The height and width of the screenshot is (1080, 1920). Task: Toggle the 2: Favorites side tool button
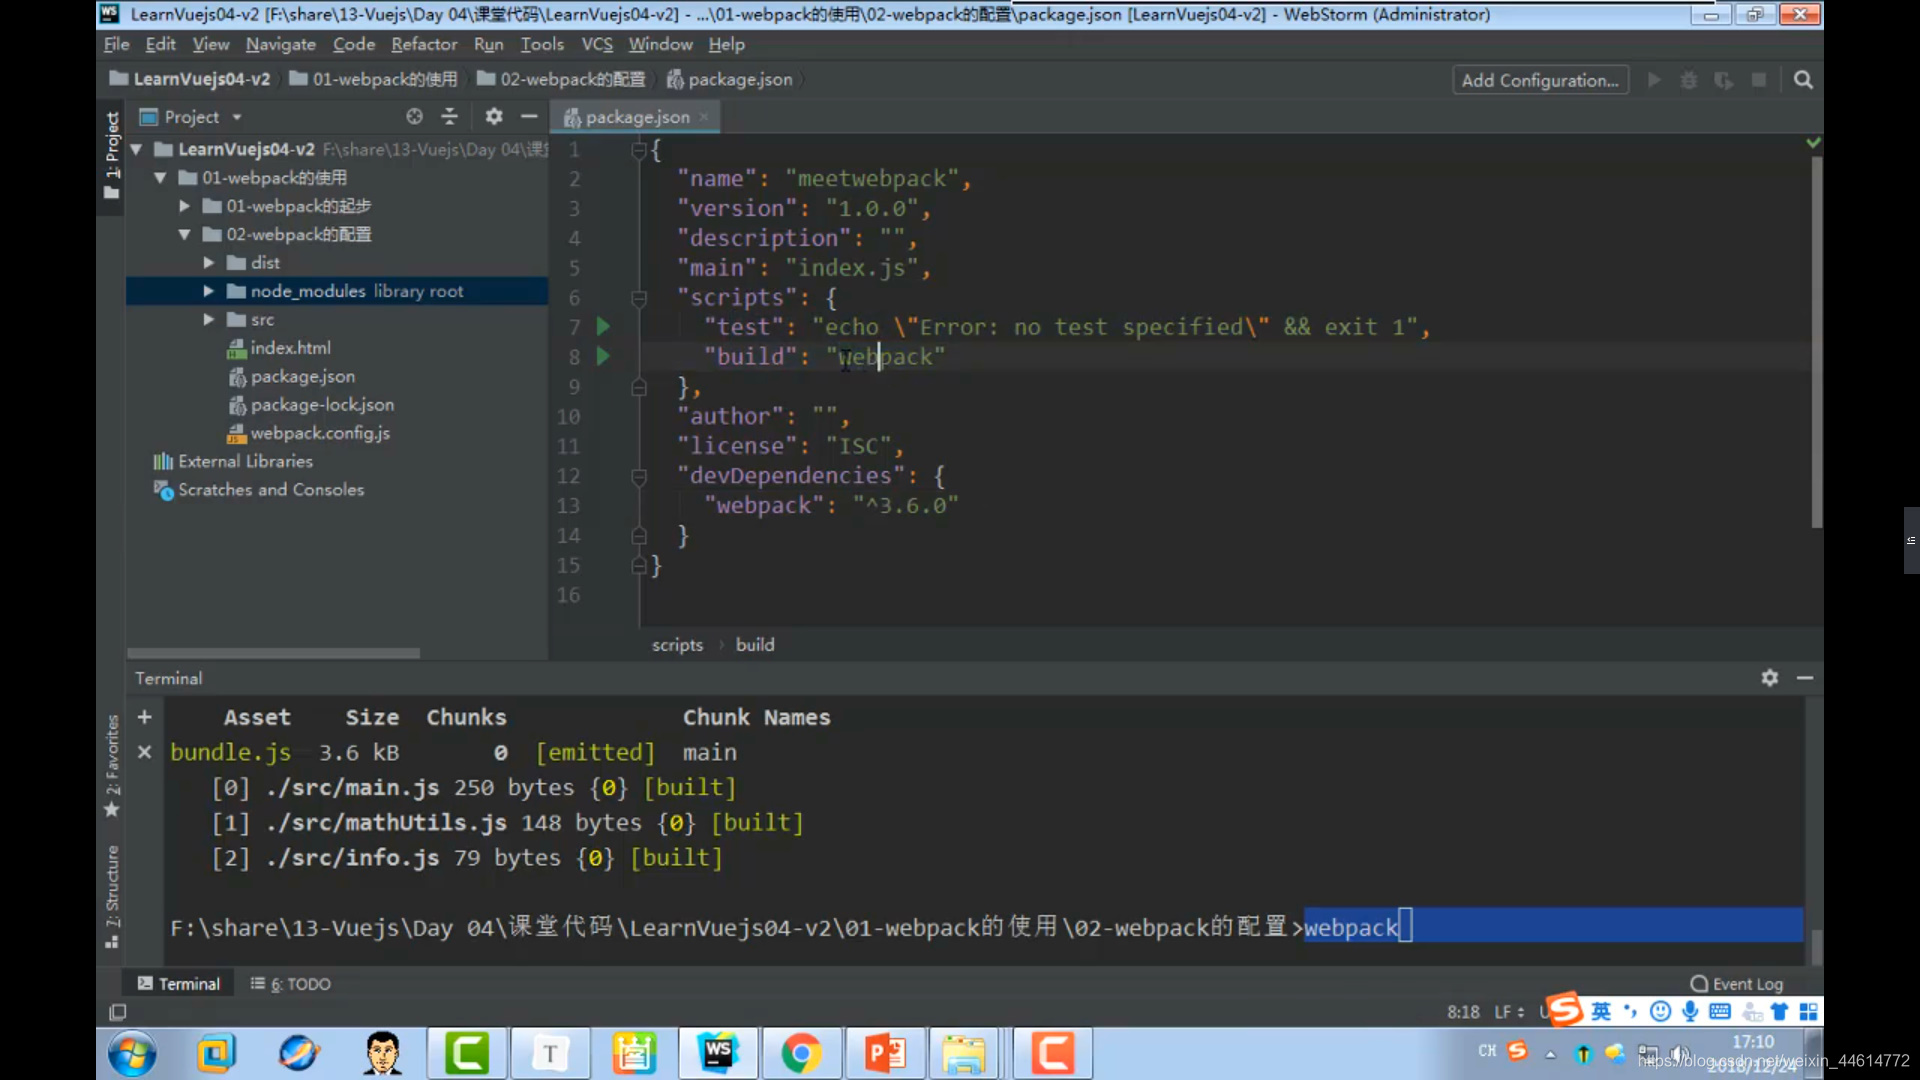coord(112,765)
